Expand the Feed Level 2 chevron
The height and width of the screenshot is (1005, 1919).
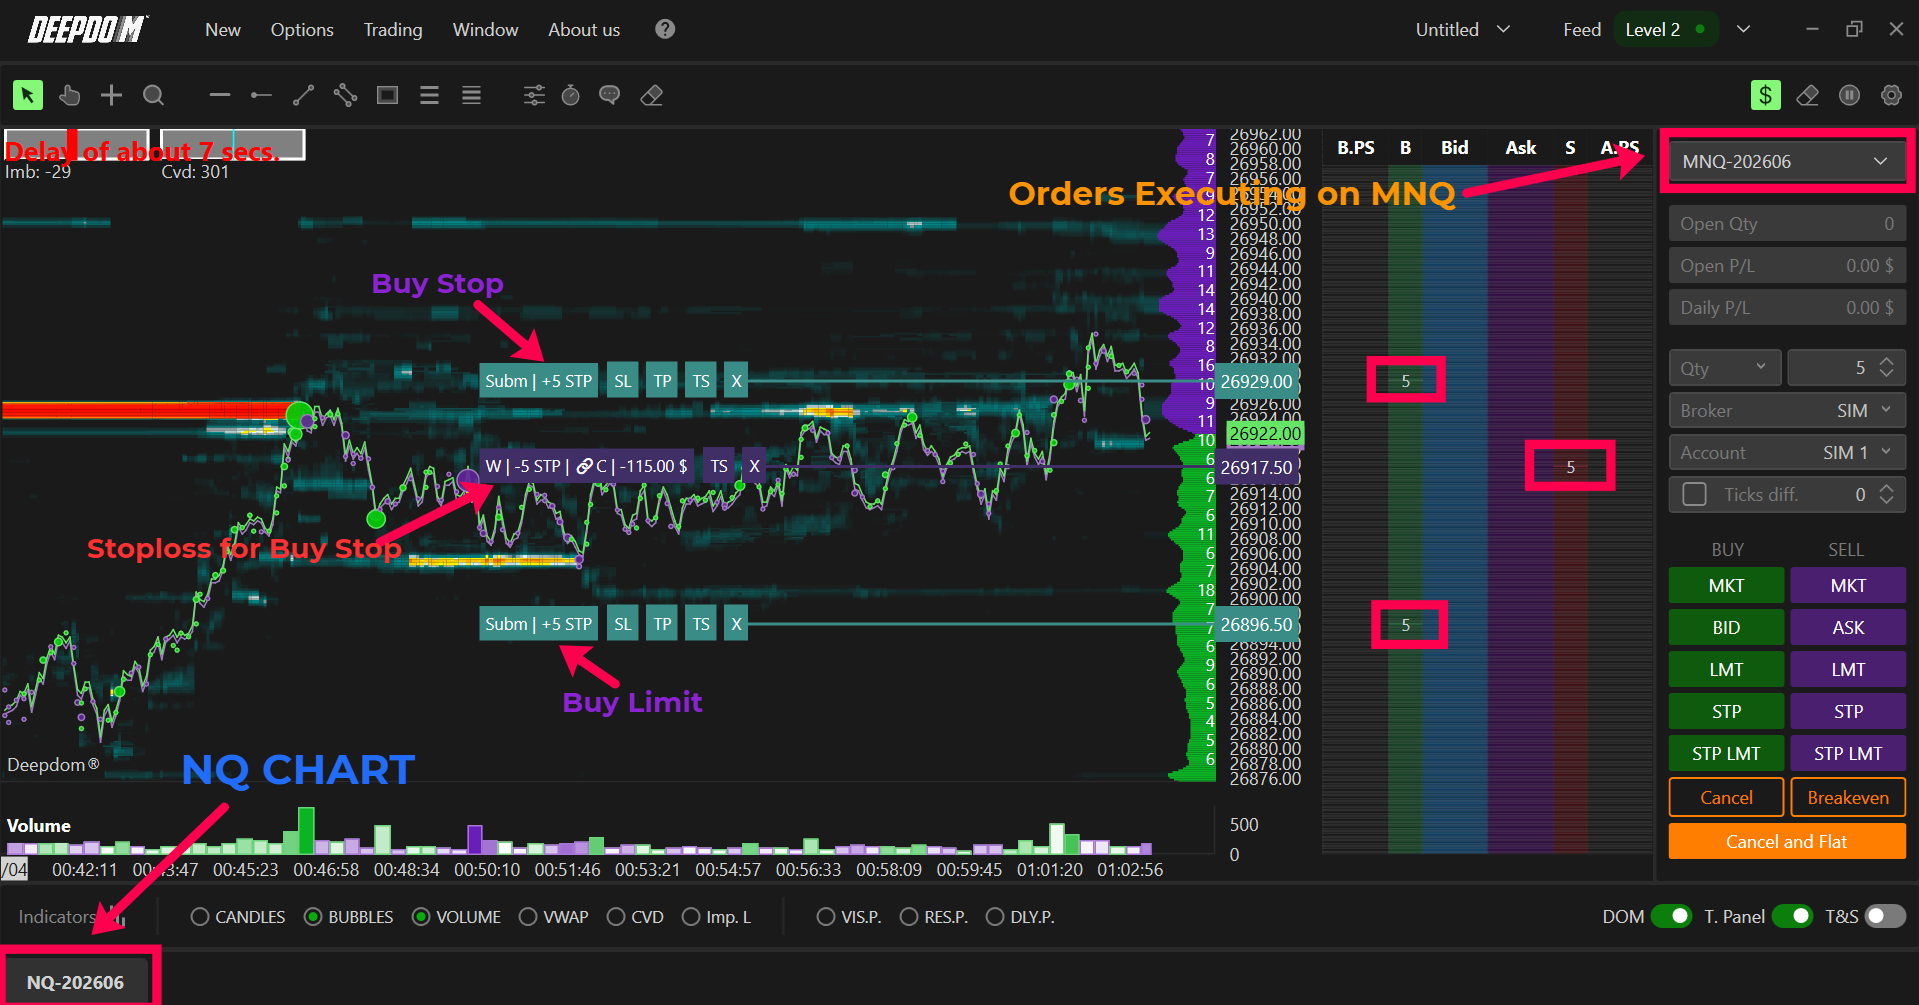tap(1744, 29)
